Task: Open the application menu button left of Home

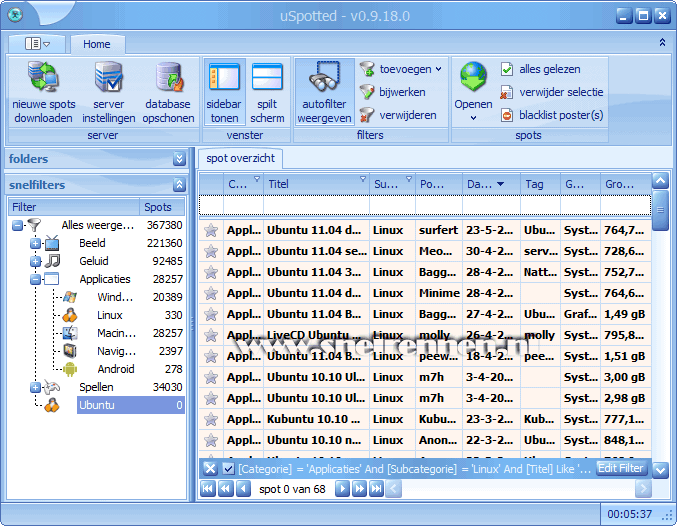Action: [37, 44]
